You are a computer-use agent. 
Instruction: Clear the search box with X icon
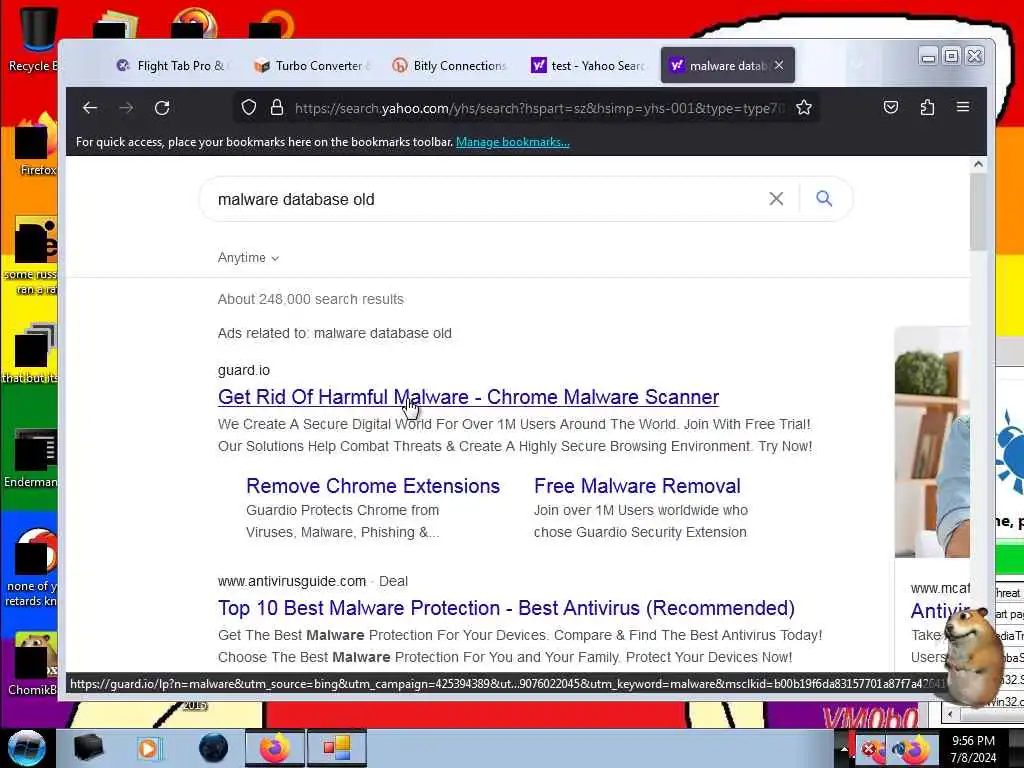(x=776, y=199)
